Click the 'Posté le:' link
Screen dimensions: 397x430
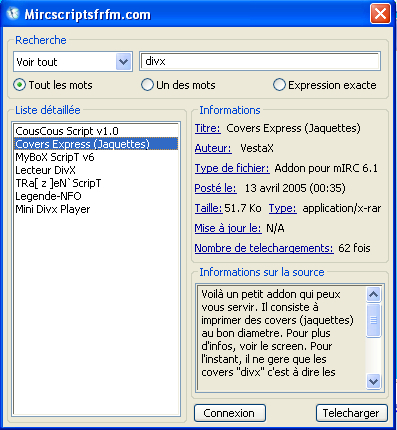[x=216, y=188]
